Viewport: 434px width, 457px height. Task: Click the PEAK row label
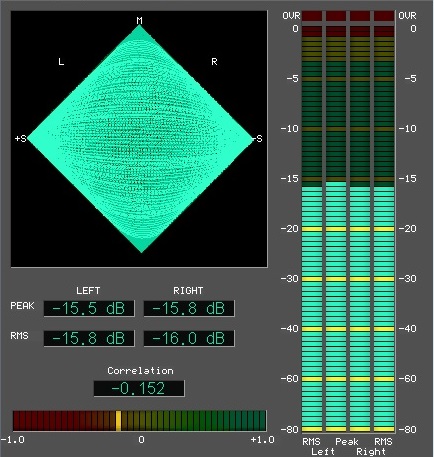point(22,306)
